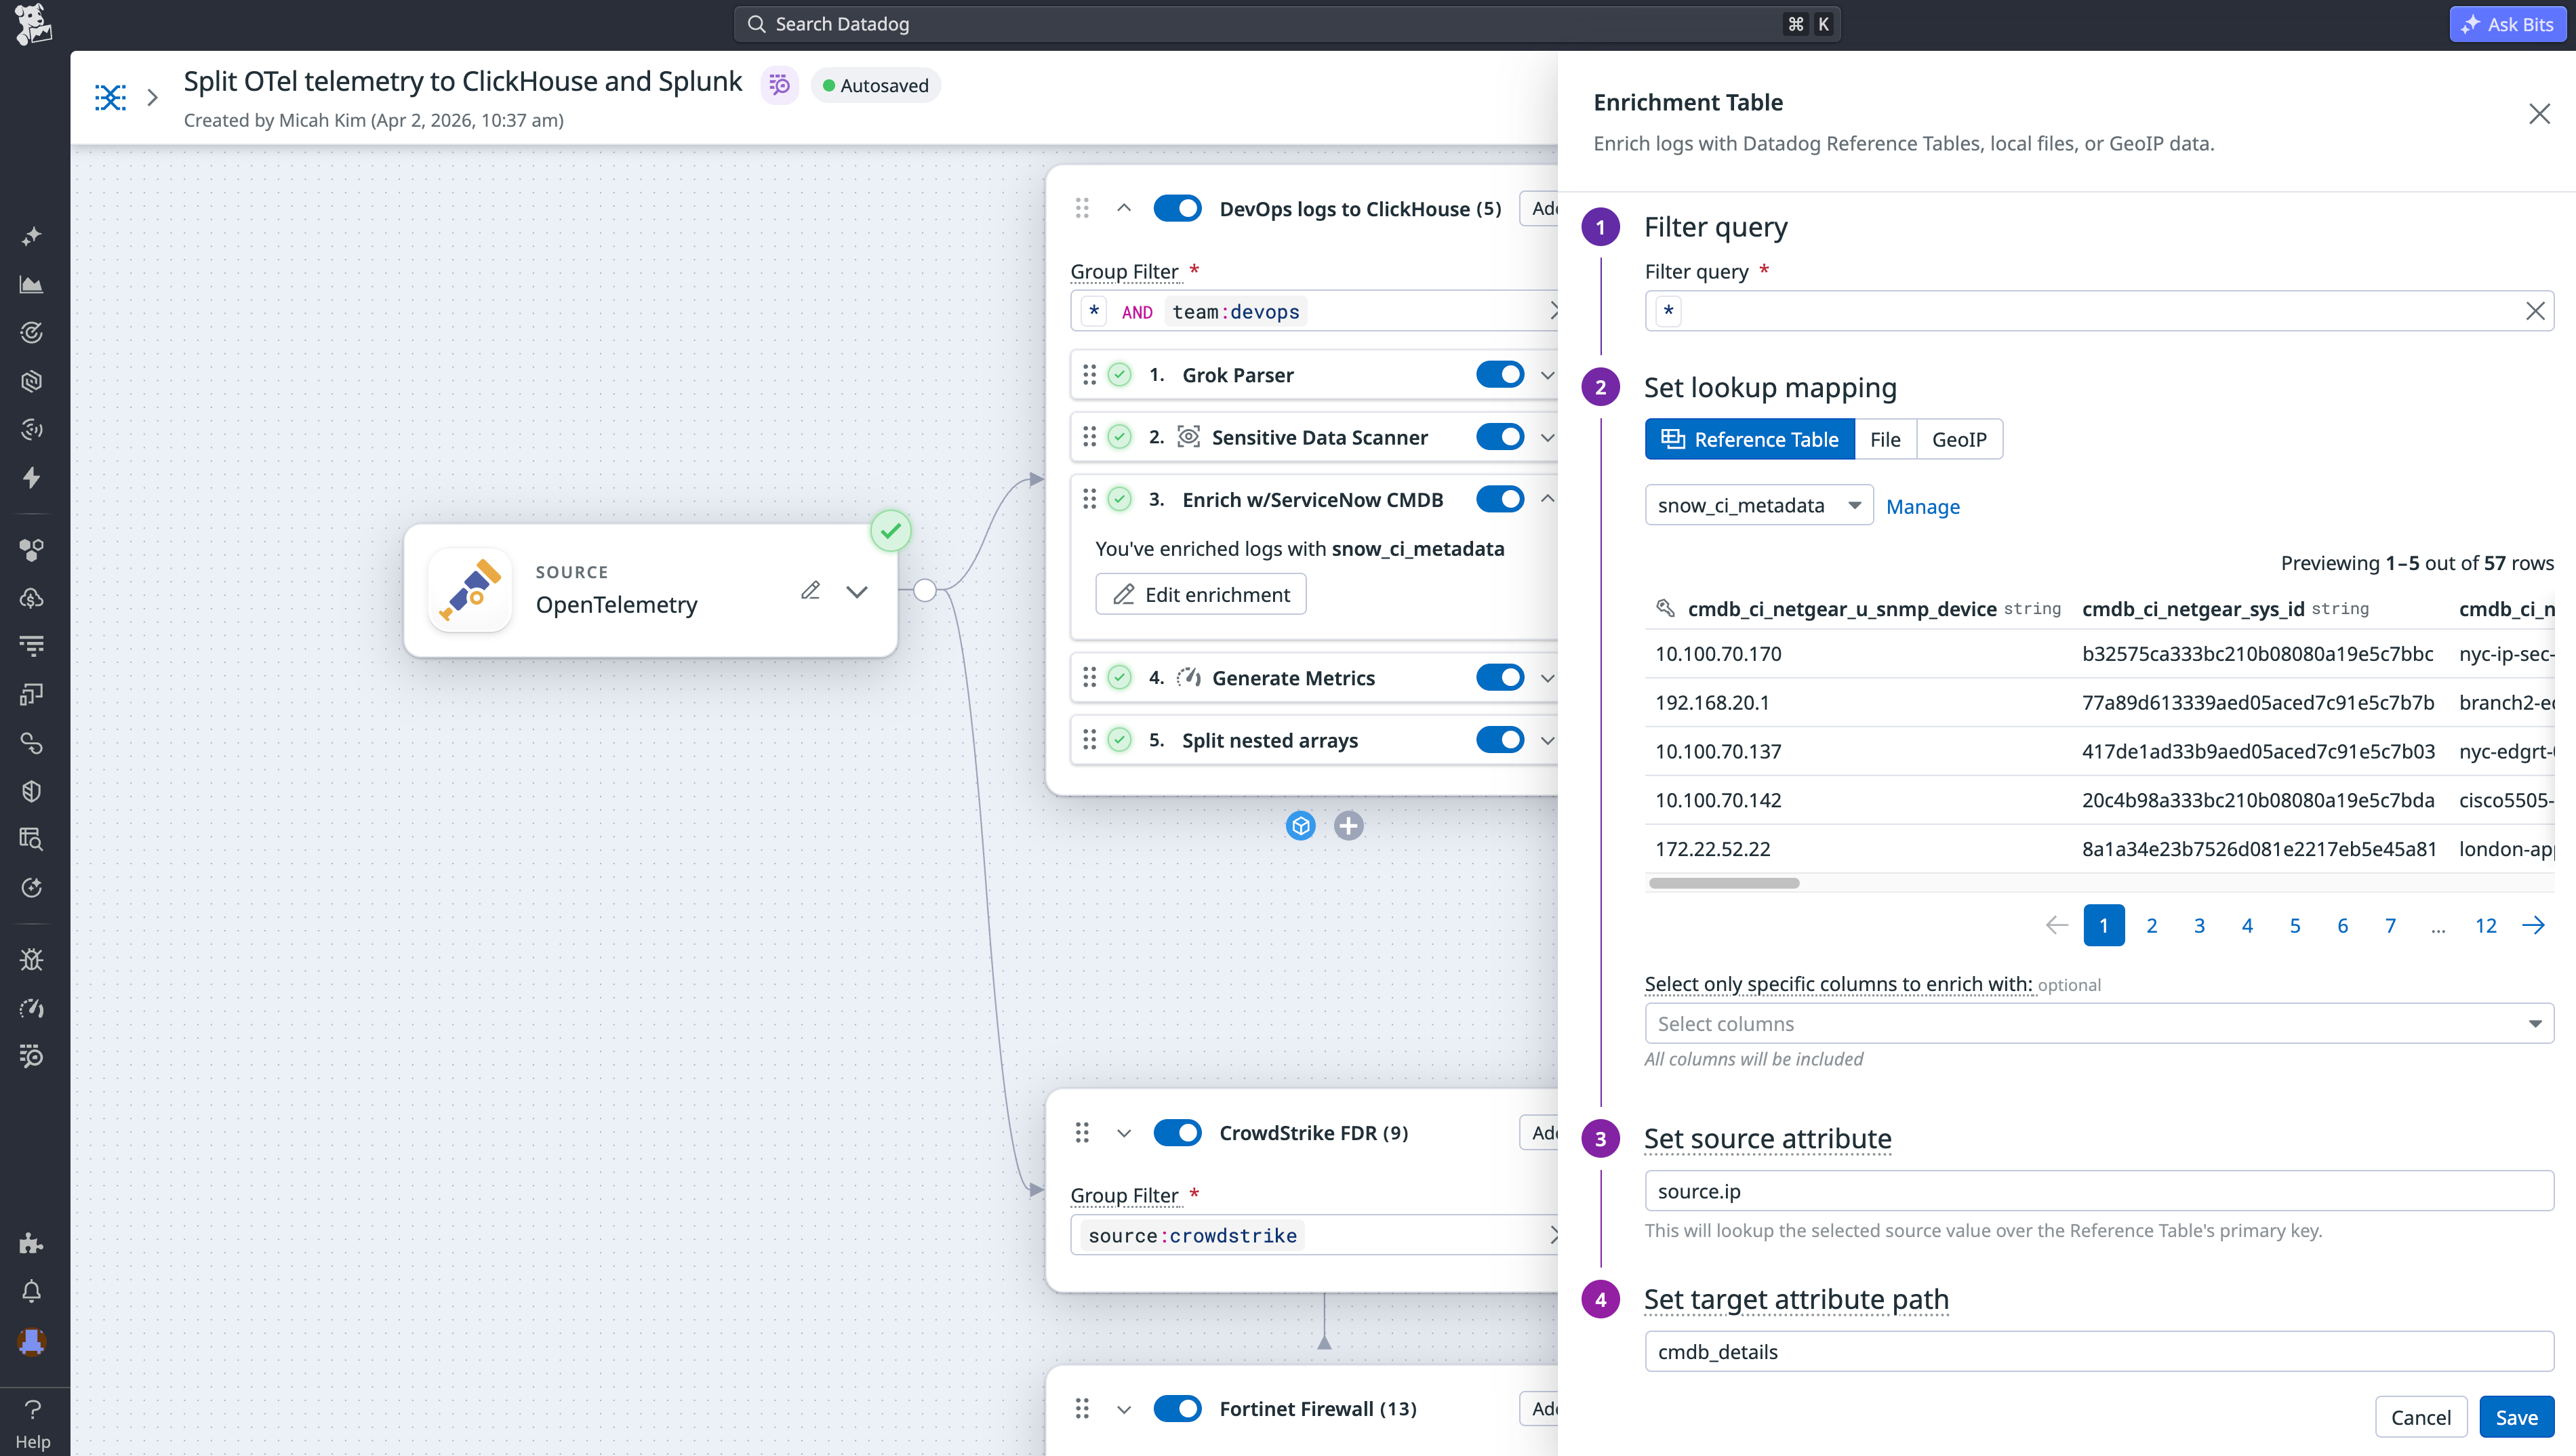Click the lightning bolt sidebar icon
Screen dimensions: 2576x1456
click(31, 478)
